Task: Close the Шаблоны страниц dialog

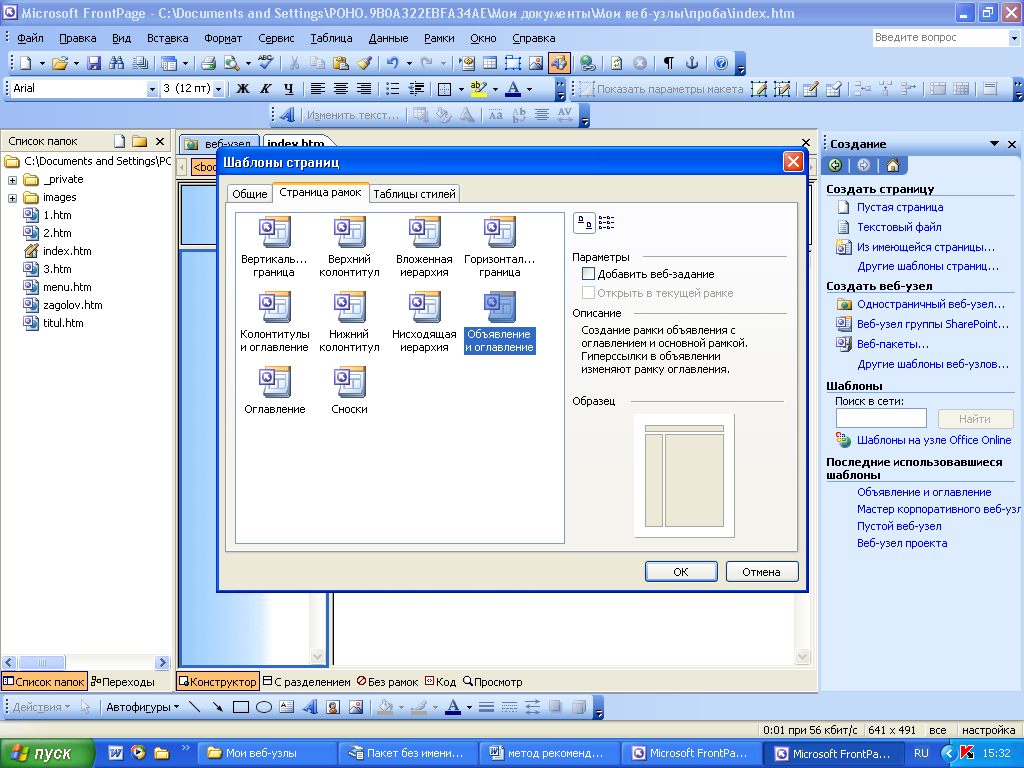Action: (793, 162)
